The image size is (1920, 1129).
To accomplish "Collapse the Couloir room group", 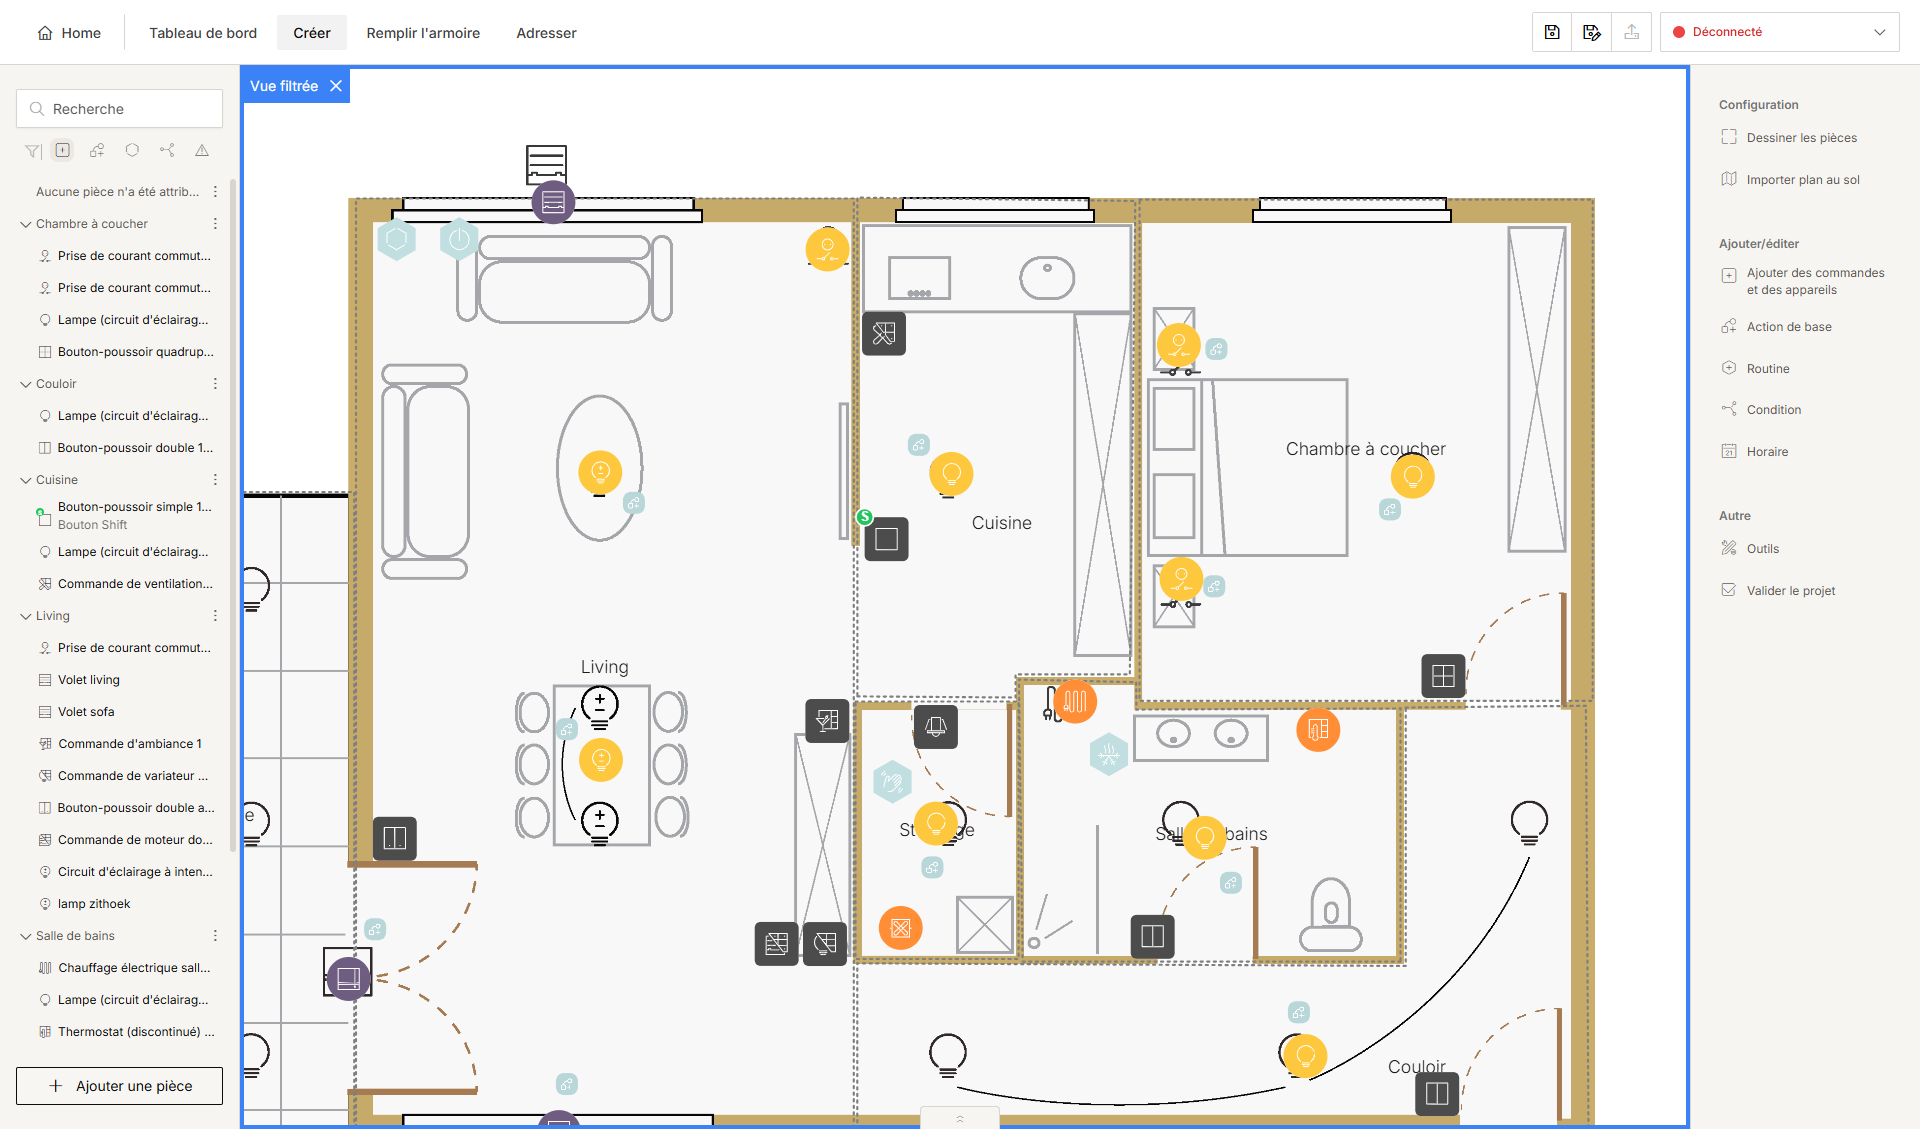I will (x=26, y=384).
